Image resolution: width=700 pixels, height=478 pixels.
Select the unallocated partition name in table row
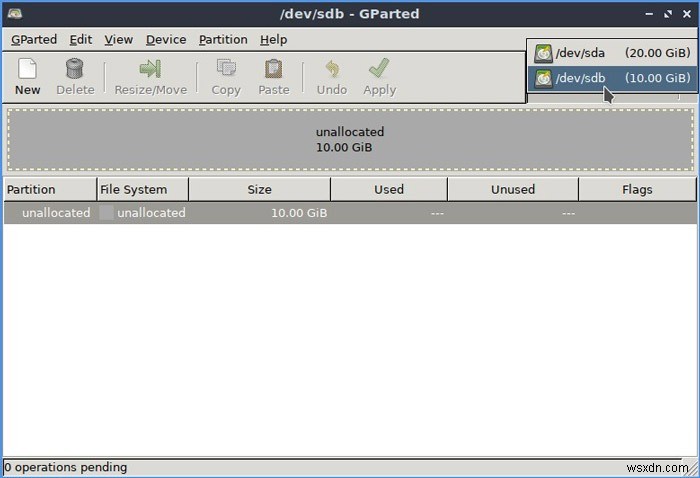pyautogui.click(x=56, y=213)
